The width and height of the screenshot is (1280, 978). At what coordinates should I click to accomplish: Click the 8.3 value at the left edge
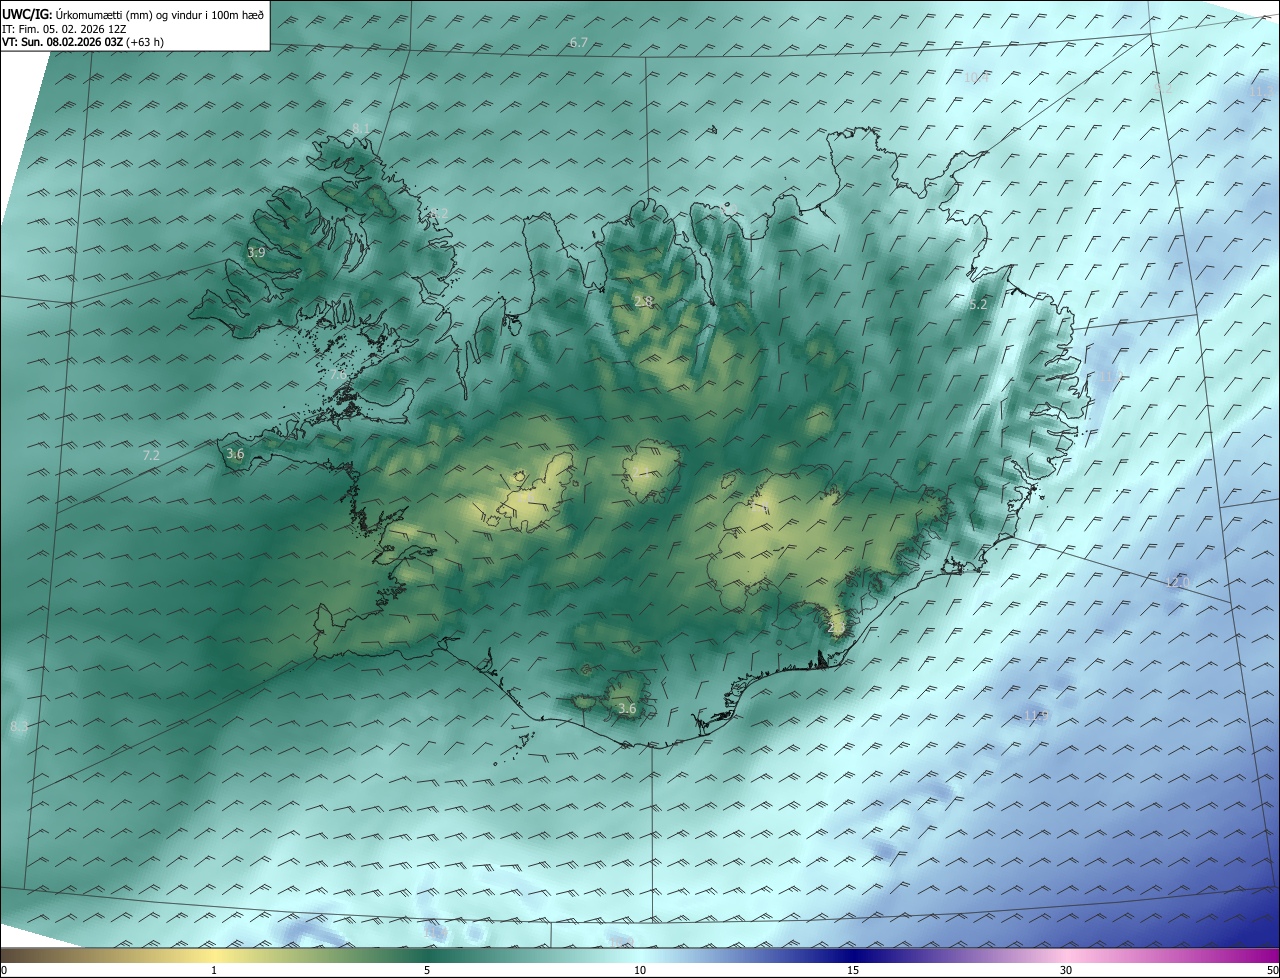pyautogui.click(x=19, y=727)
